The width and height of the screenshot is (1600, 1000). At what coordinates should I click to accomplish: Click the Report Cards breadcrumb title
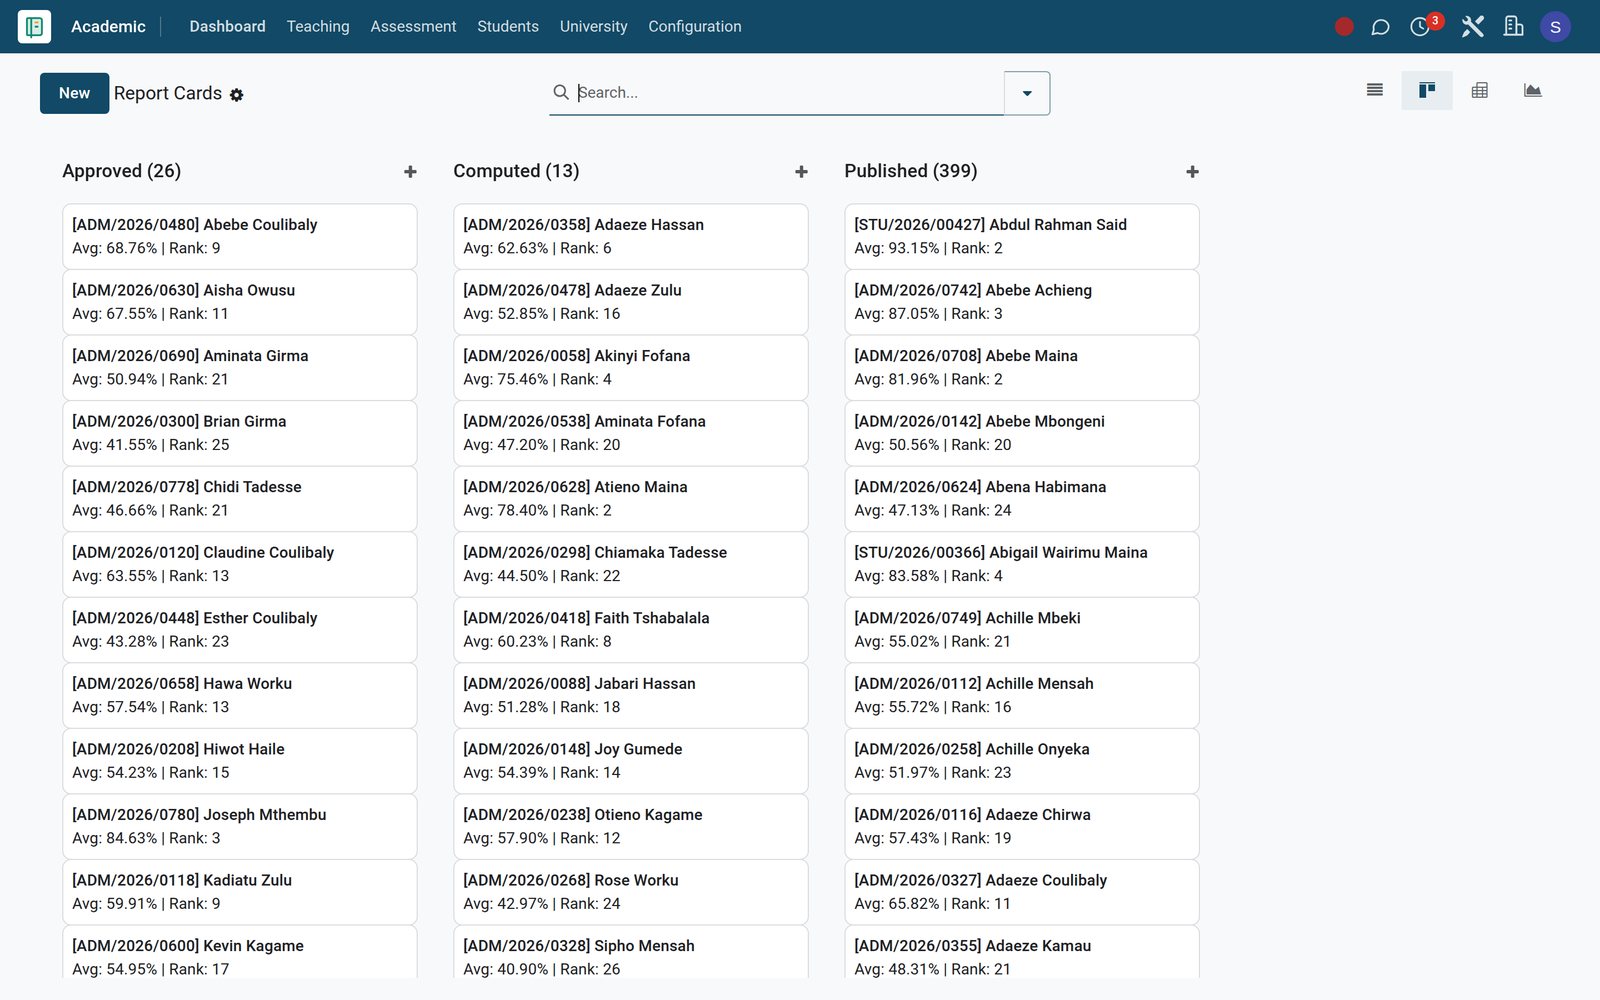(168, 93)
